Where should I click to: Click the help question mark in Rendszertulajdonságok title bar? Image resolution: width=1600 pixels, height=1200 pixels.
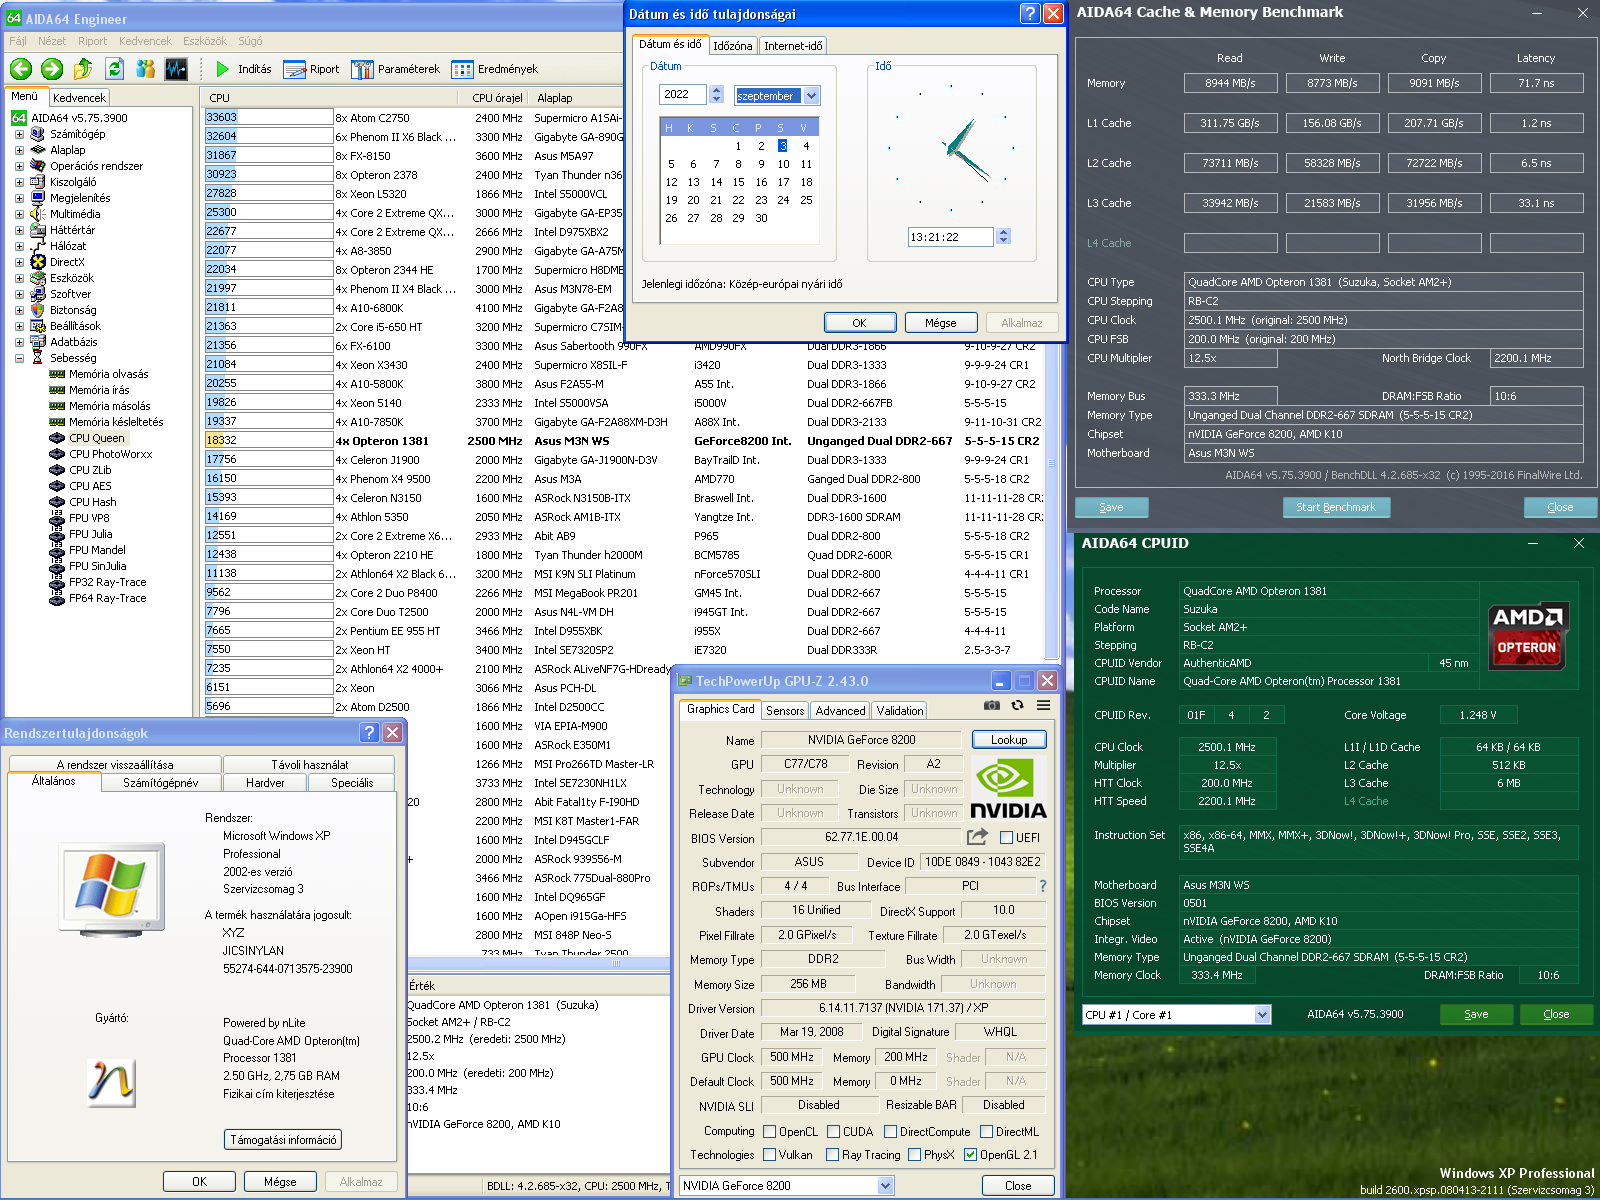(369, 732)
